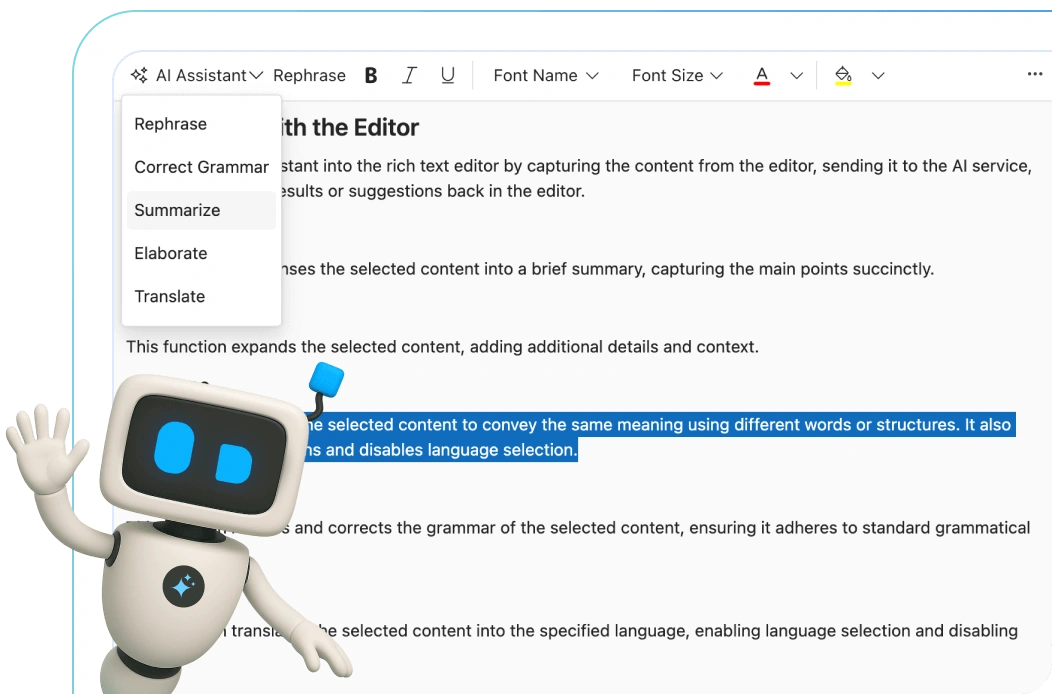Apply bold formatting with the B icon
Screen dimensions: 1052x694
pos(370,74)
